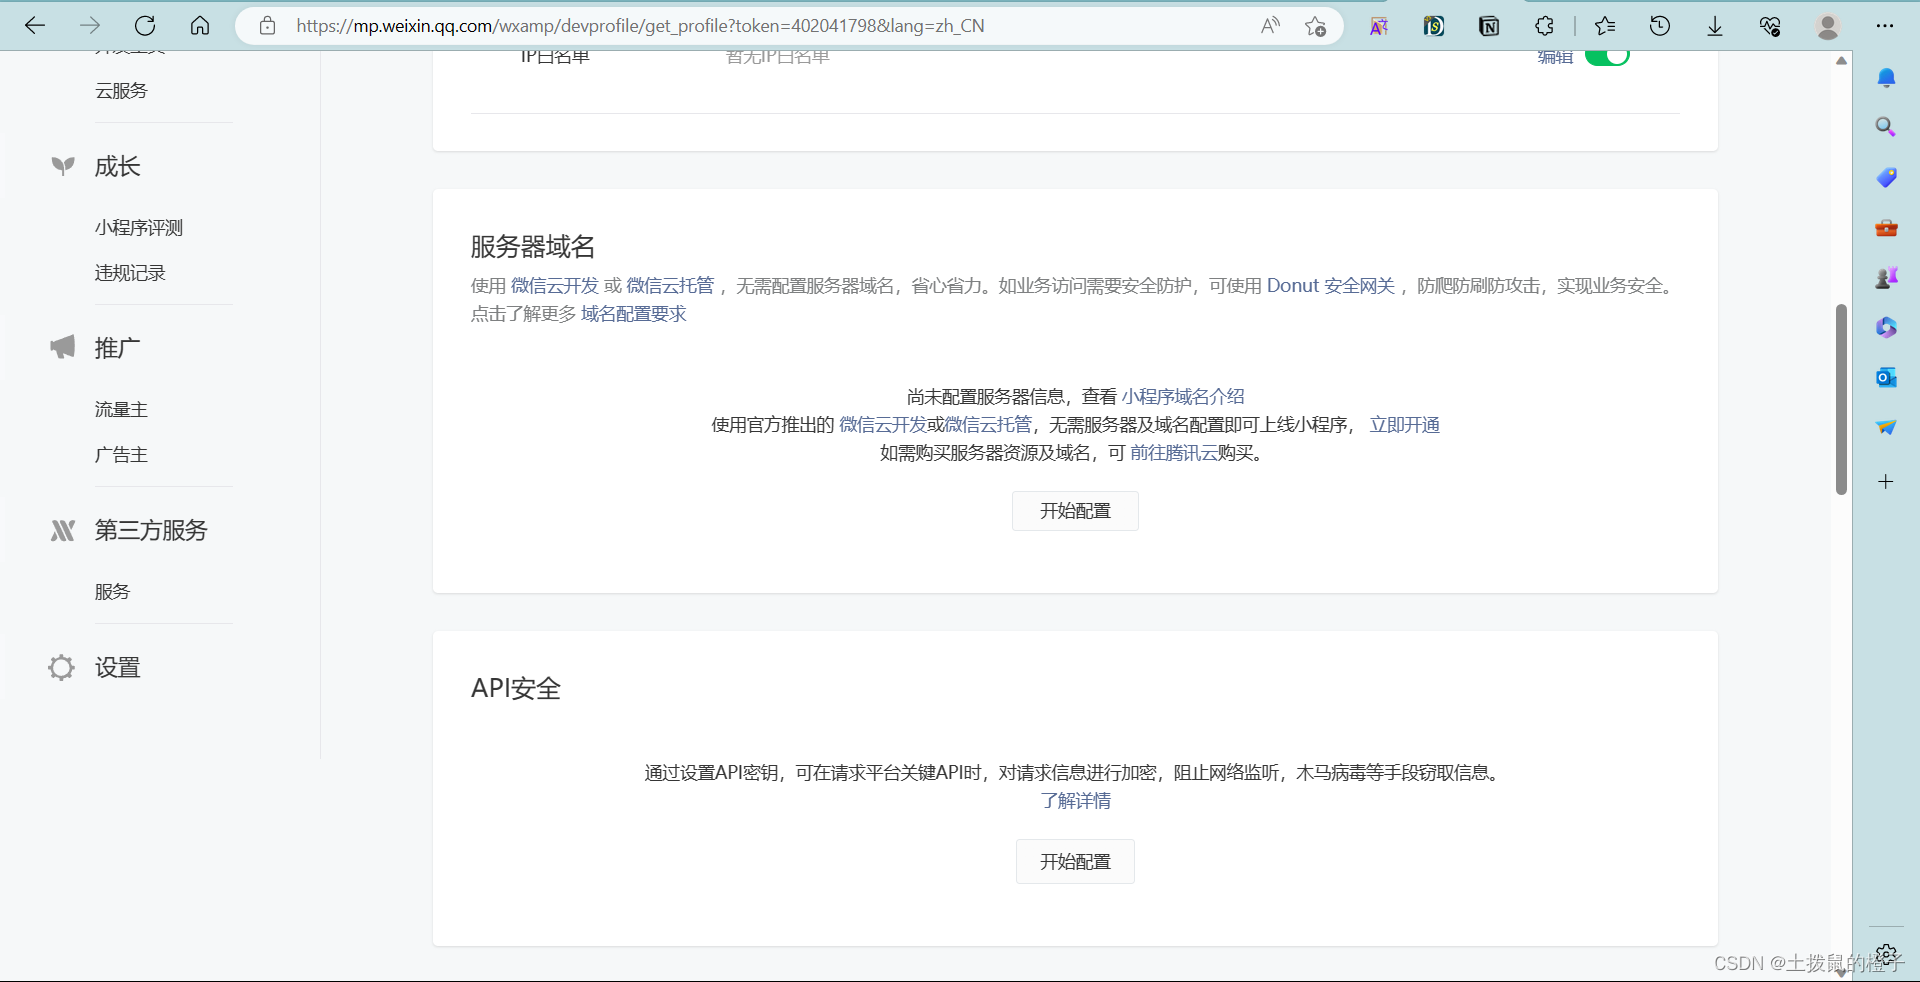Open the downloads panel
The height and width of the screenshot is (982, 1920).
coord(1715,26)
